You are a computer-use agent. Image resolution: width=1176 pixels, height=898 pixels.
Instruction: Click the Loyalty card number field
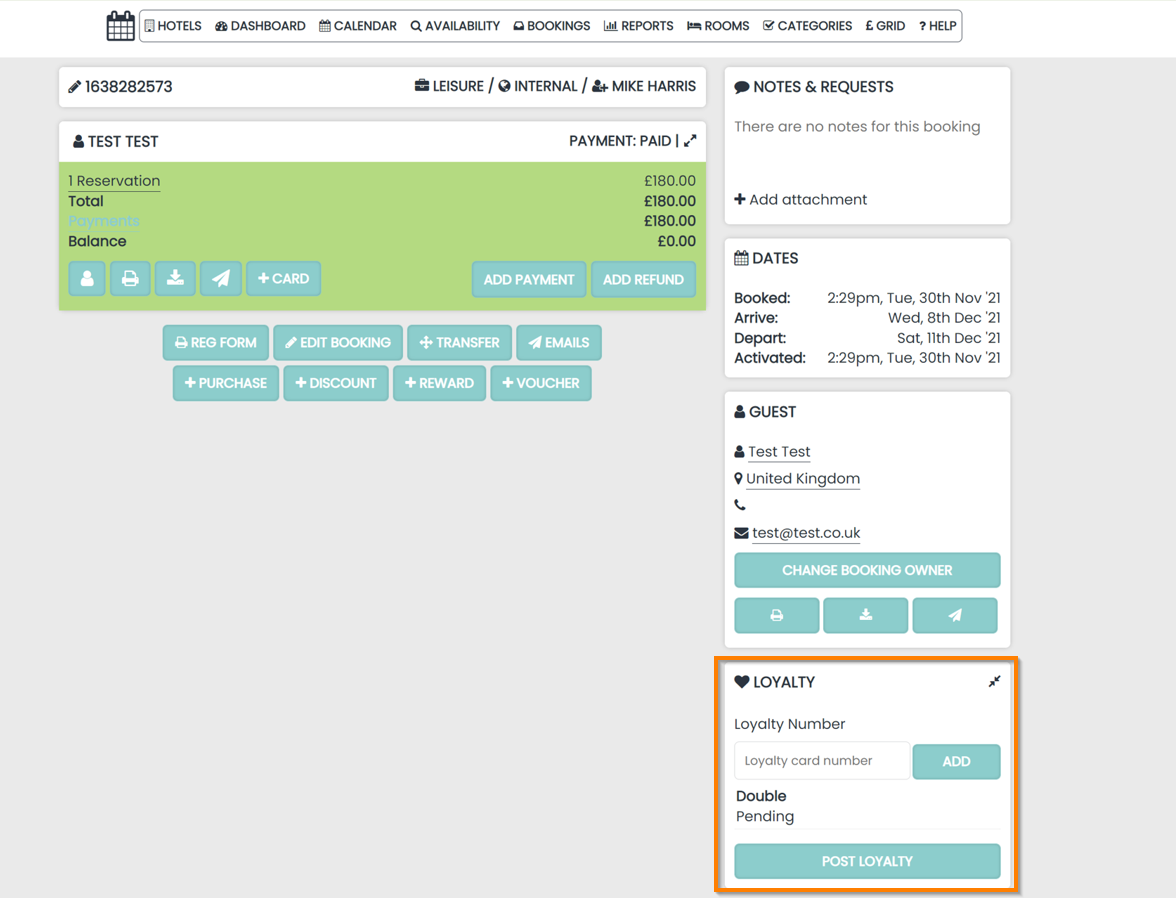[822, 761]
